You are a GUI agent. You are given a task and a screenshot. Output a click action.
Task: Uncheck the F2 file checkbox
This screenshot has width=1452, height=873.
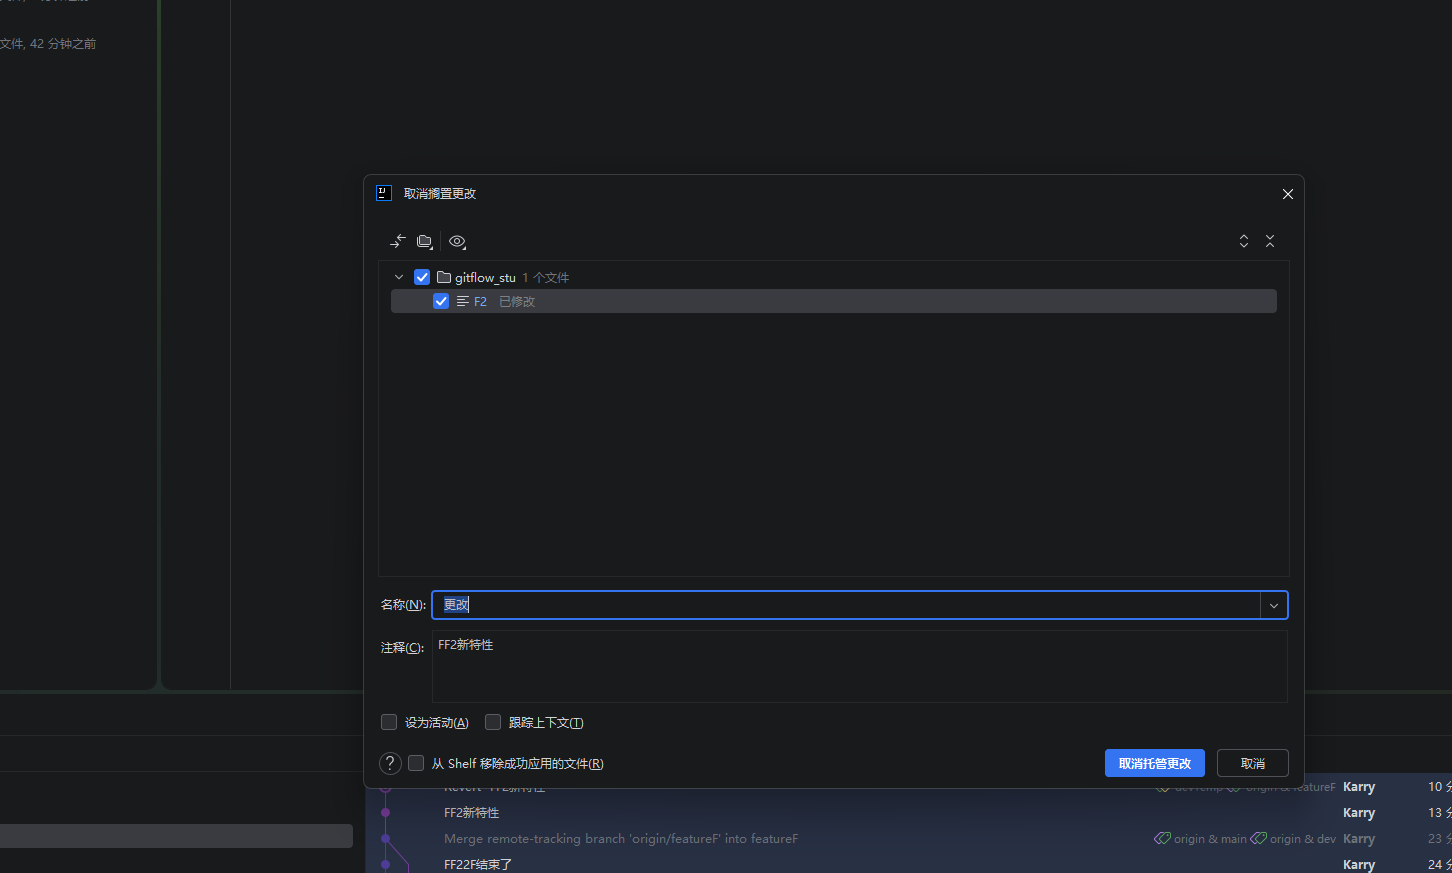tap(441, 301)
